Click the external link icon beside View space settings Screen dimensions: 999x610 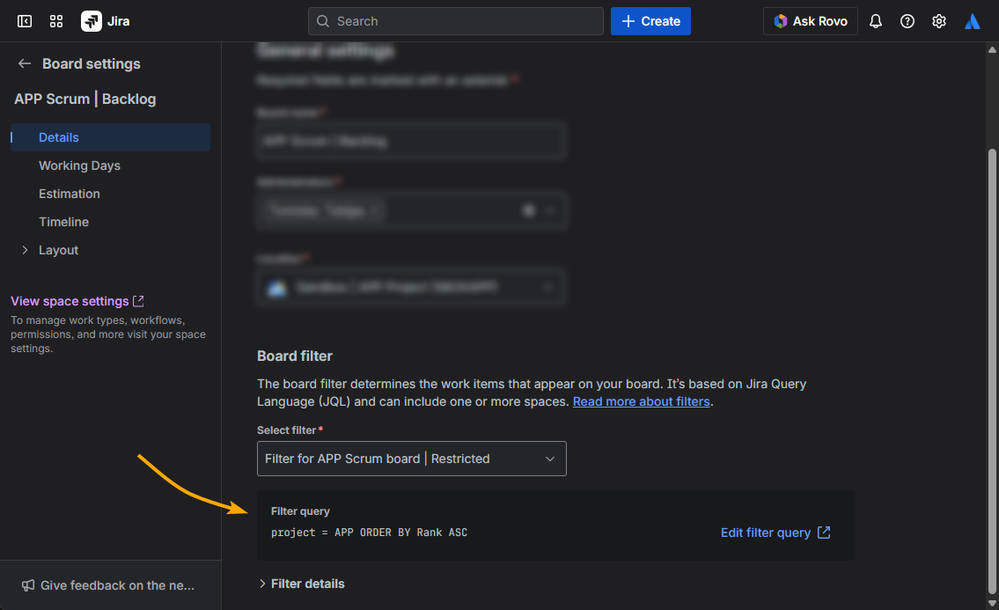(x=138, y=301)
